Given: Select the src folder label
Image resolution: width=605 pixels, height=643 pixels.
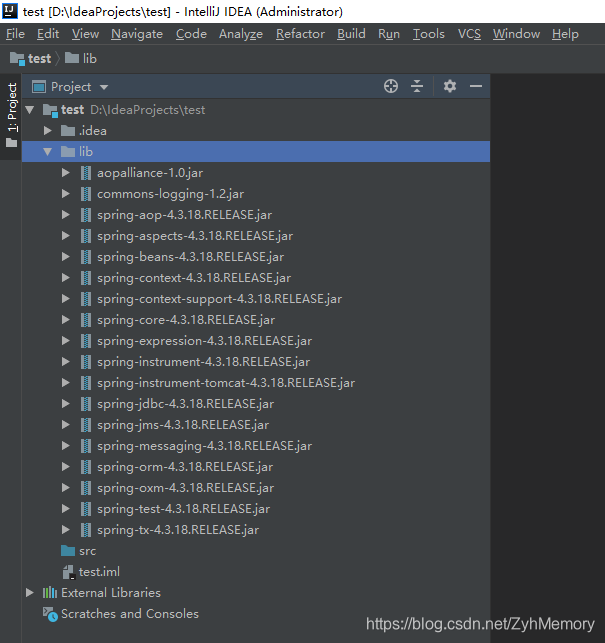Looking at the screenshot, I should pyautogui.click(x=87, y=551).
